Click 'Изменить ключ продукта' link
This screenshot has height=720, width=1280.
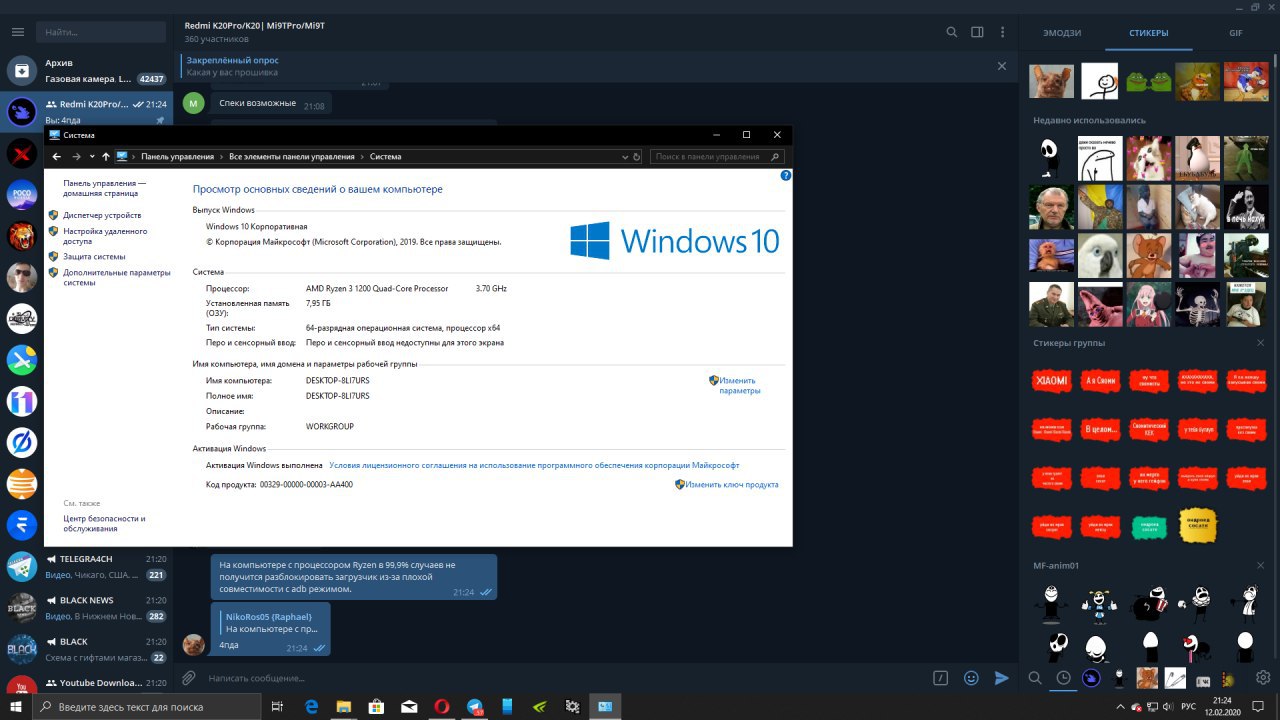[731, 485]
